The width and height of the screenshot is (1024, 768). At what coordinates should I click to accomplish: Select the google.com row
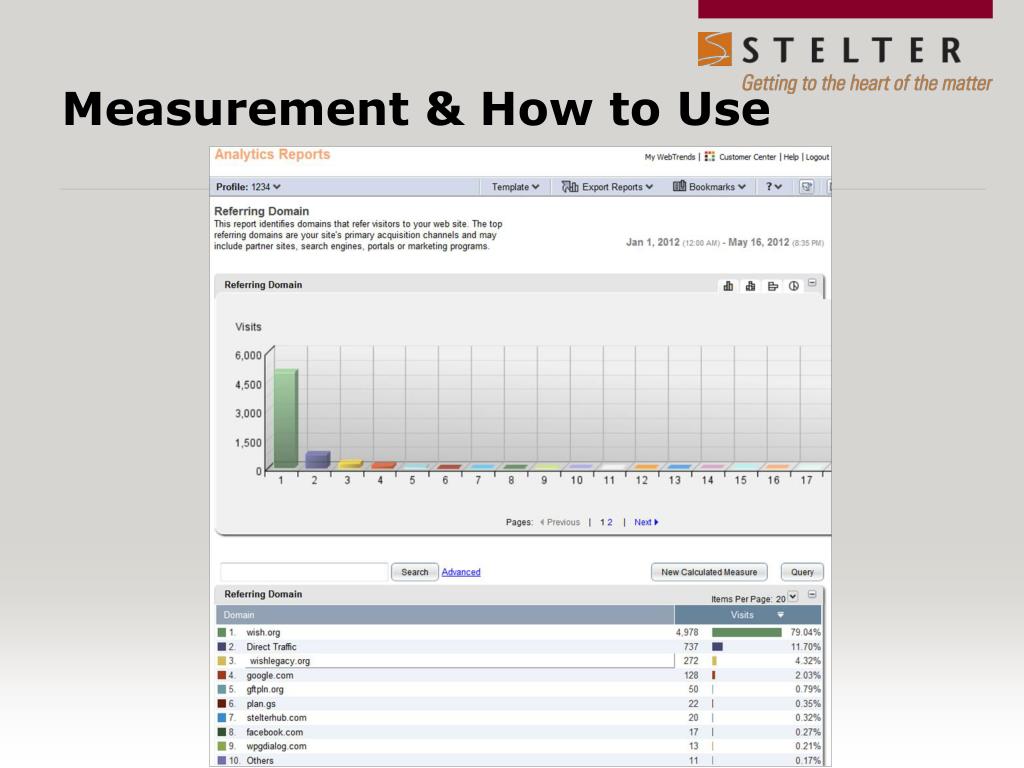(x=519, y=675)
